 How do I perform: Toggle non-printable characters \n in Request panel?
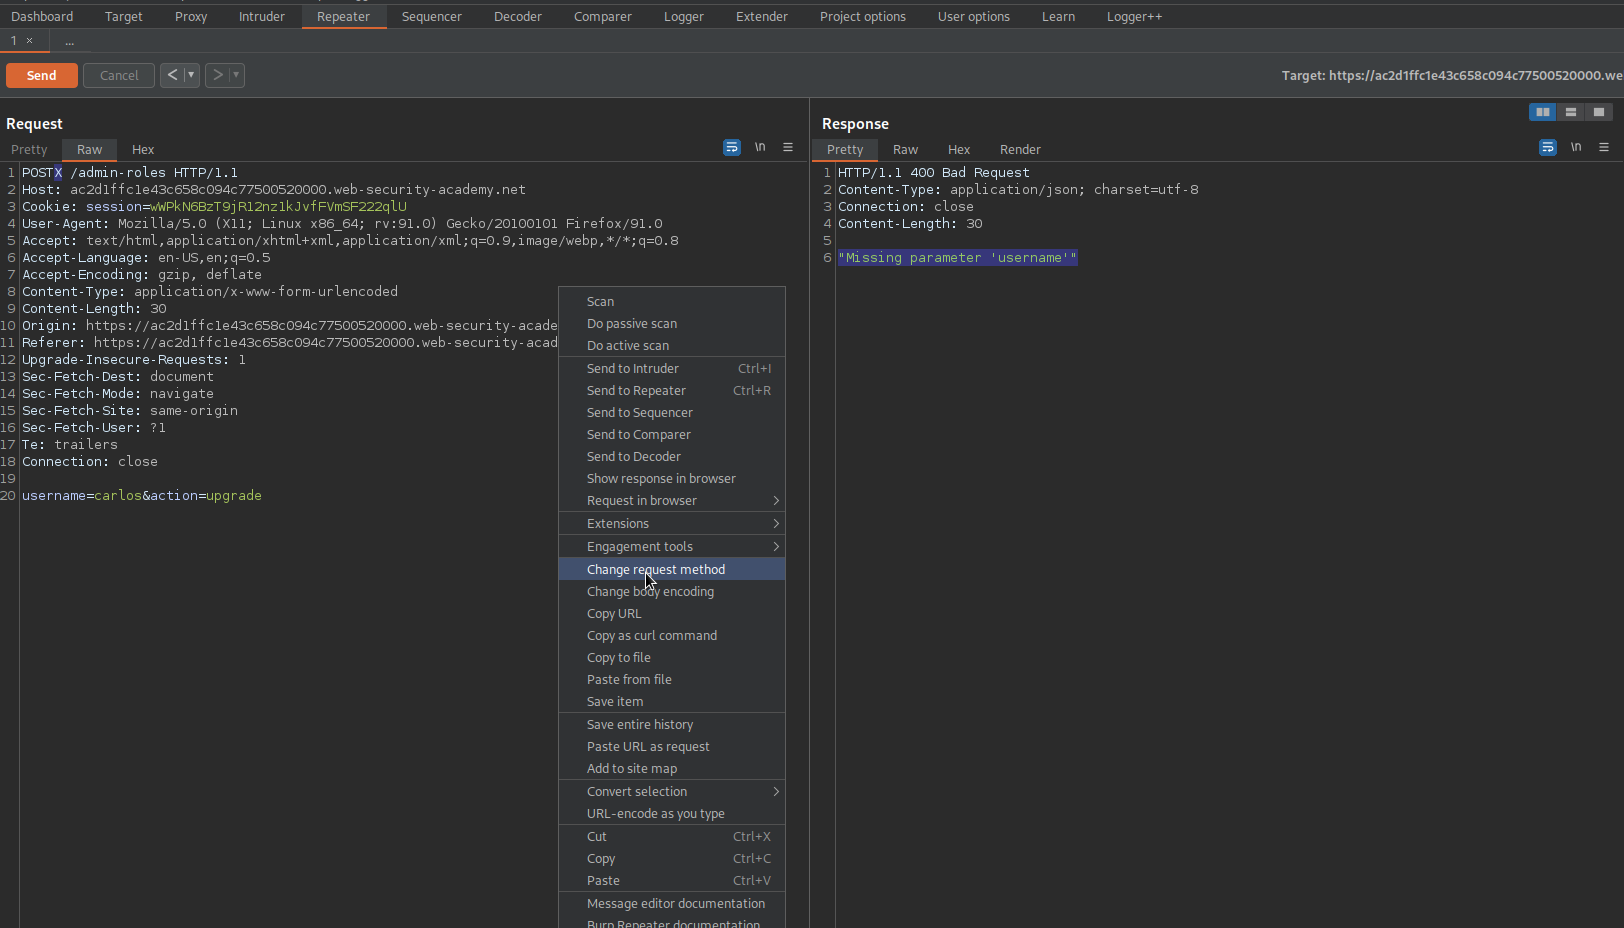760,147
